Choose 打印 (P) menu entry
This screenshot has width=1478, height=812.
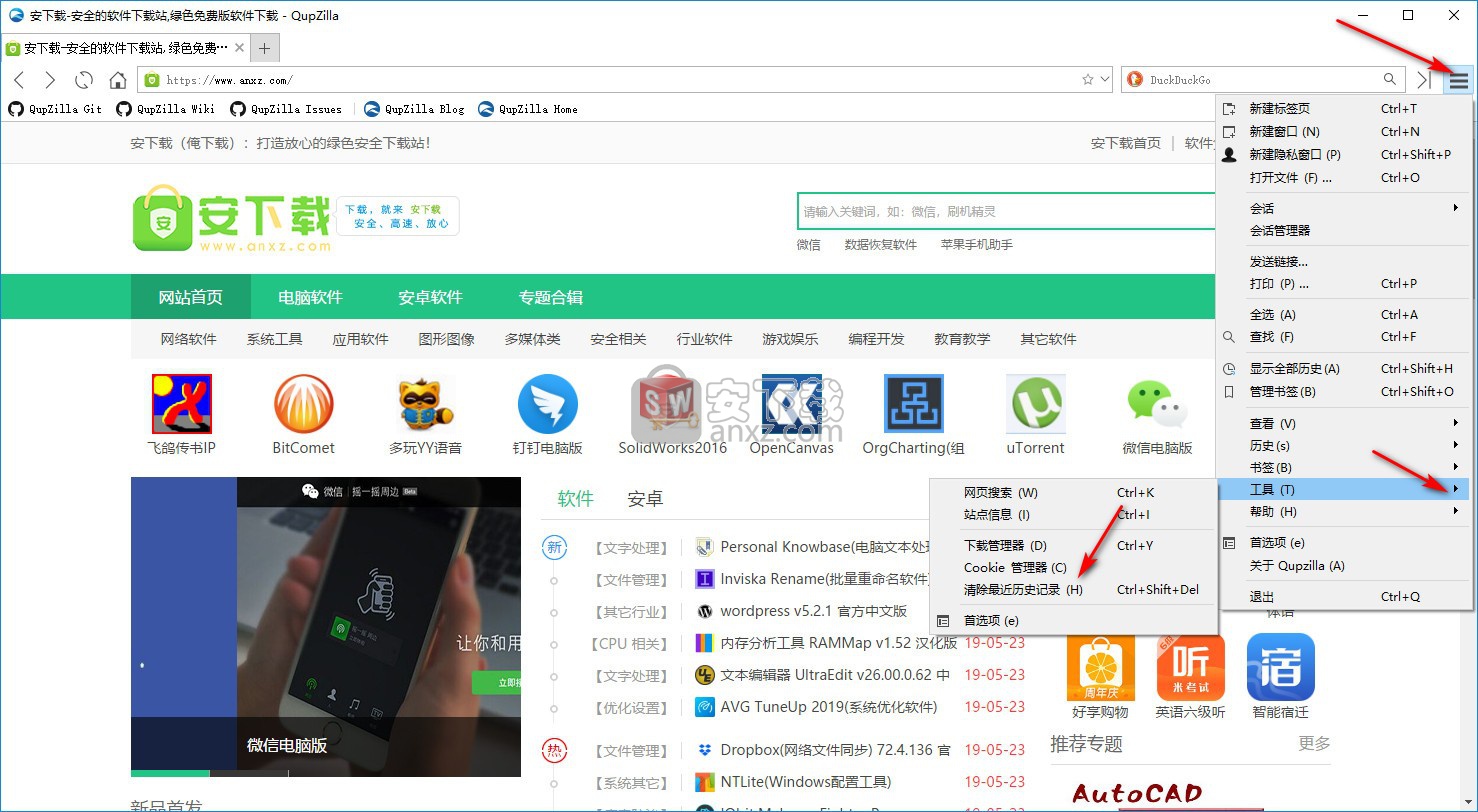[1341, 283]
